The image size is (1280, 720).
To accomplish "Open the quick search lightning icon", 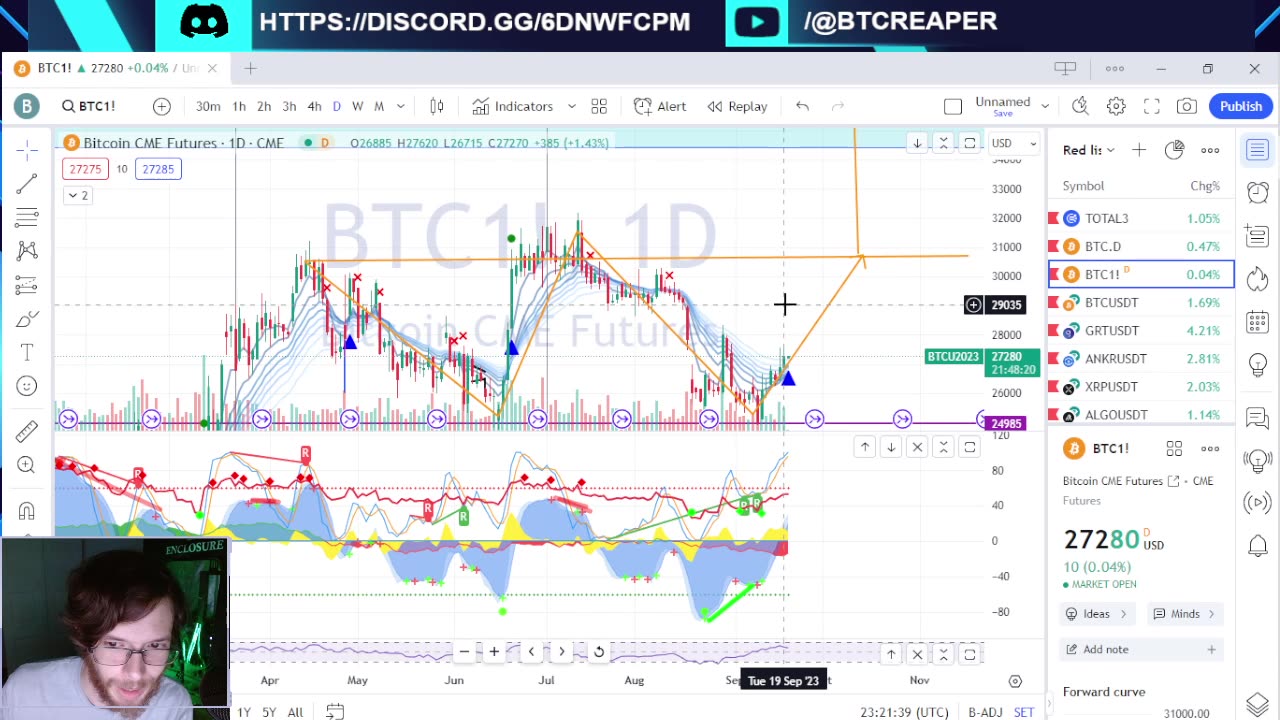I will (1080, 106).
